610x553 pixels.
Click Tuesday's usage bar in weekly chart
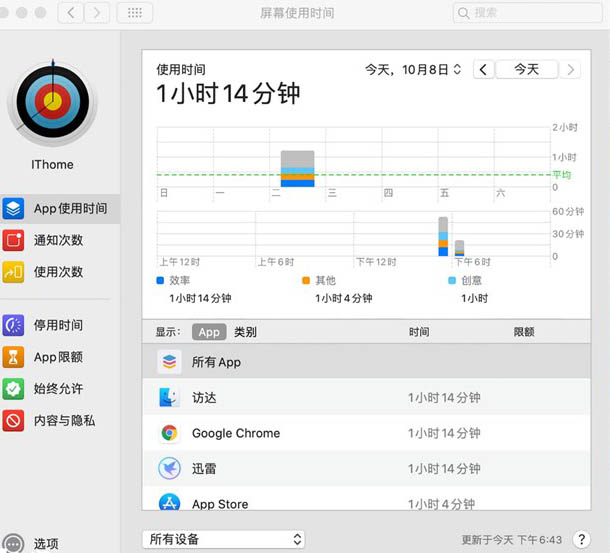298,169
